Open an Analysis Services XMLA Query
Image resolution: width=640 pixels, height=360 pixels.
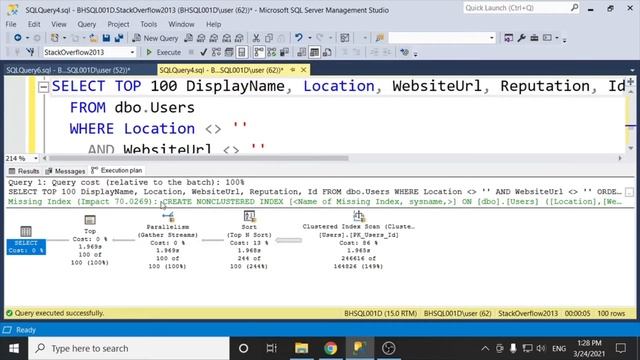click(x=227, y=38)
